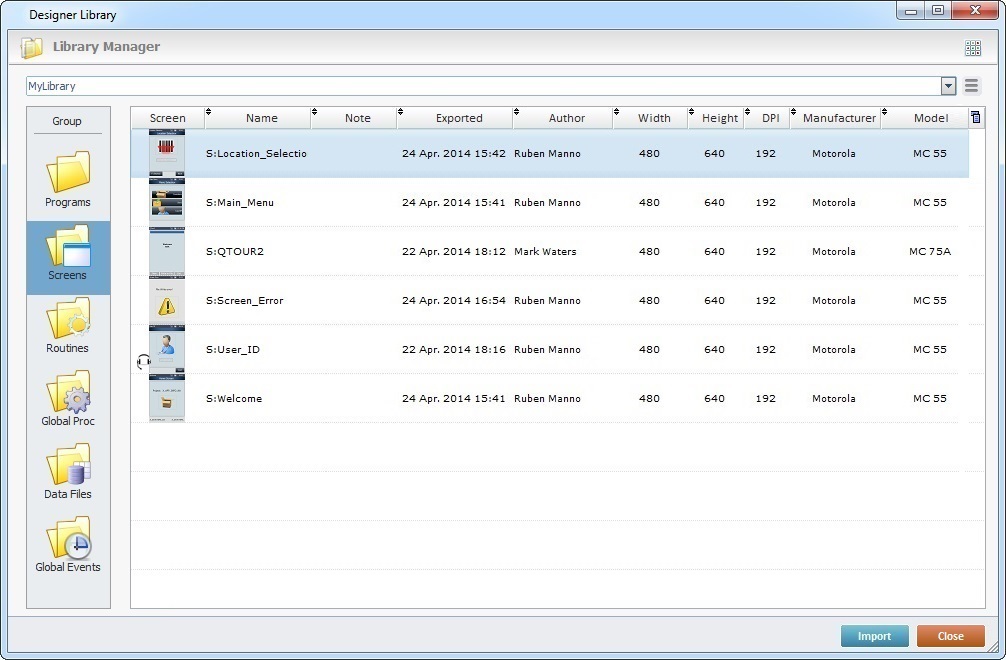The height and width of the screenshot is (660, 1006).
Task: Sort by the Author column header
Action: pos(566,118)
